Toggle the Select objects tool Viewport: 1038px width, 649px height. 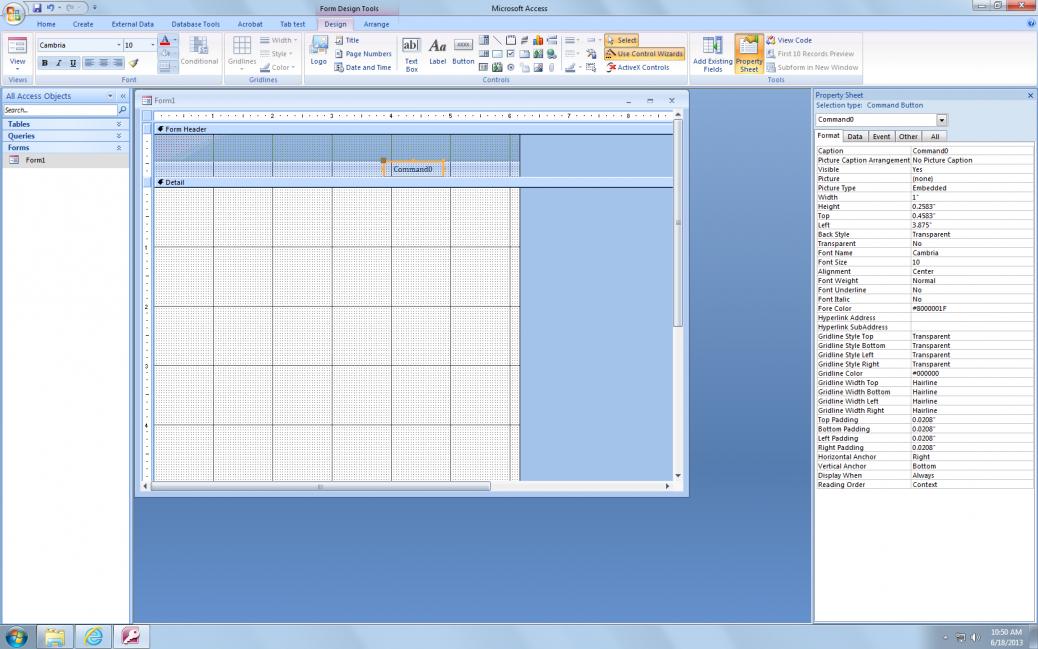pyautogui.click(x=622, y=40)
